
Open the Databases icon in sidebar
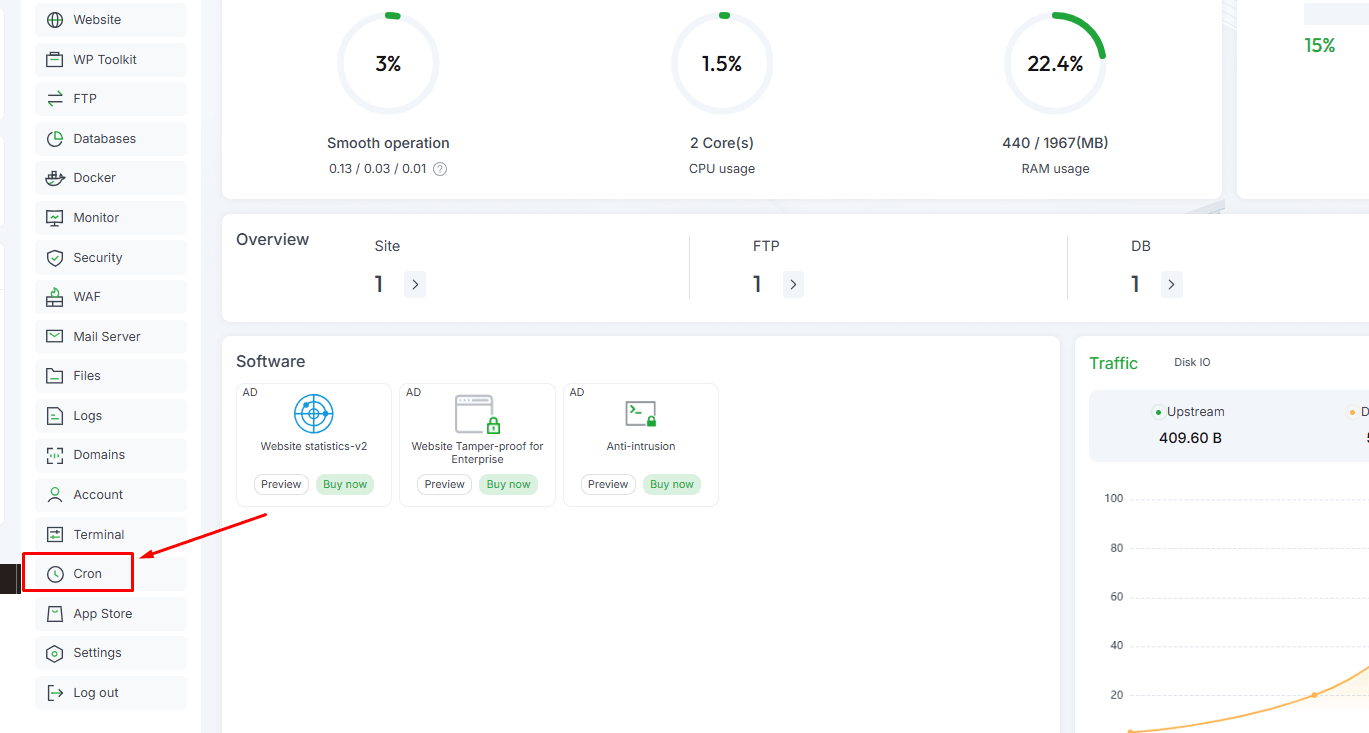coord(55,139)
